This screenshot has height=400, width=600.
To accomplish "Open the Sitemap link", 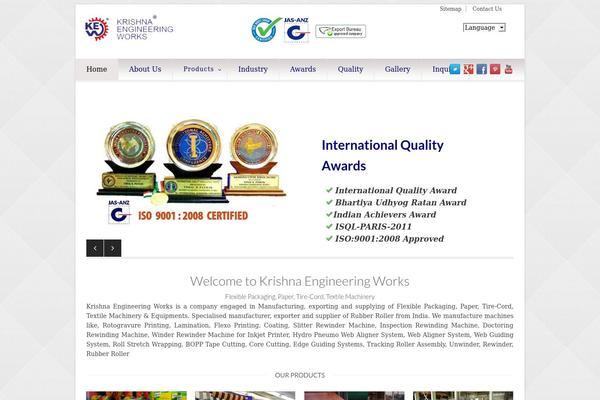I will click(x=450, y=9).
